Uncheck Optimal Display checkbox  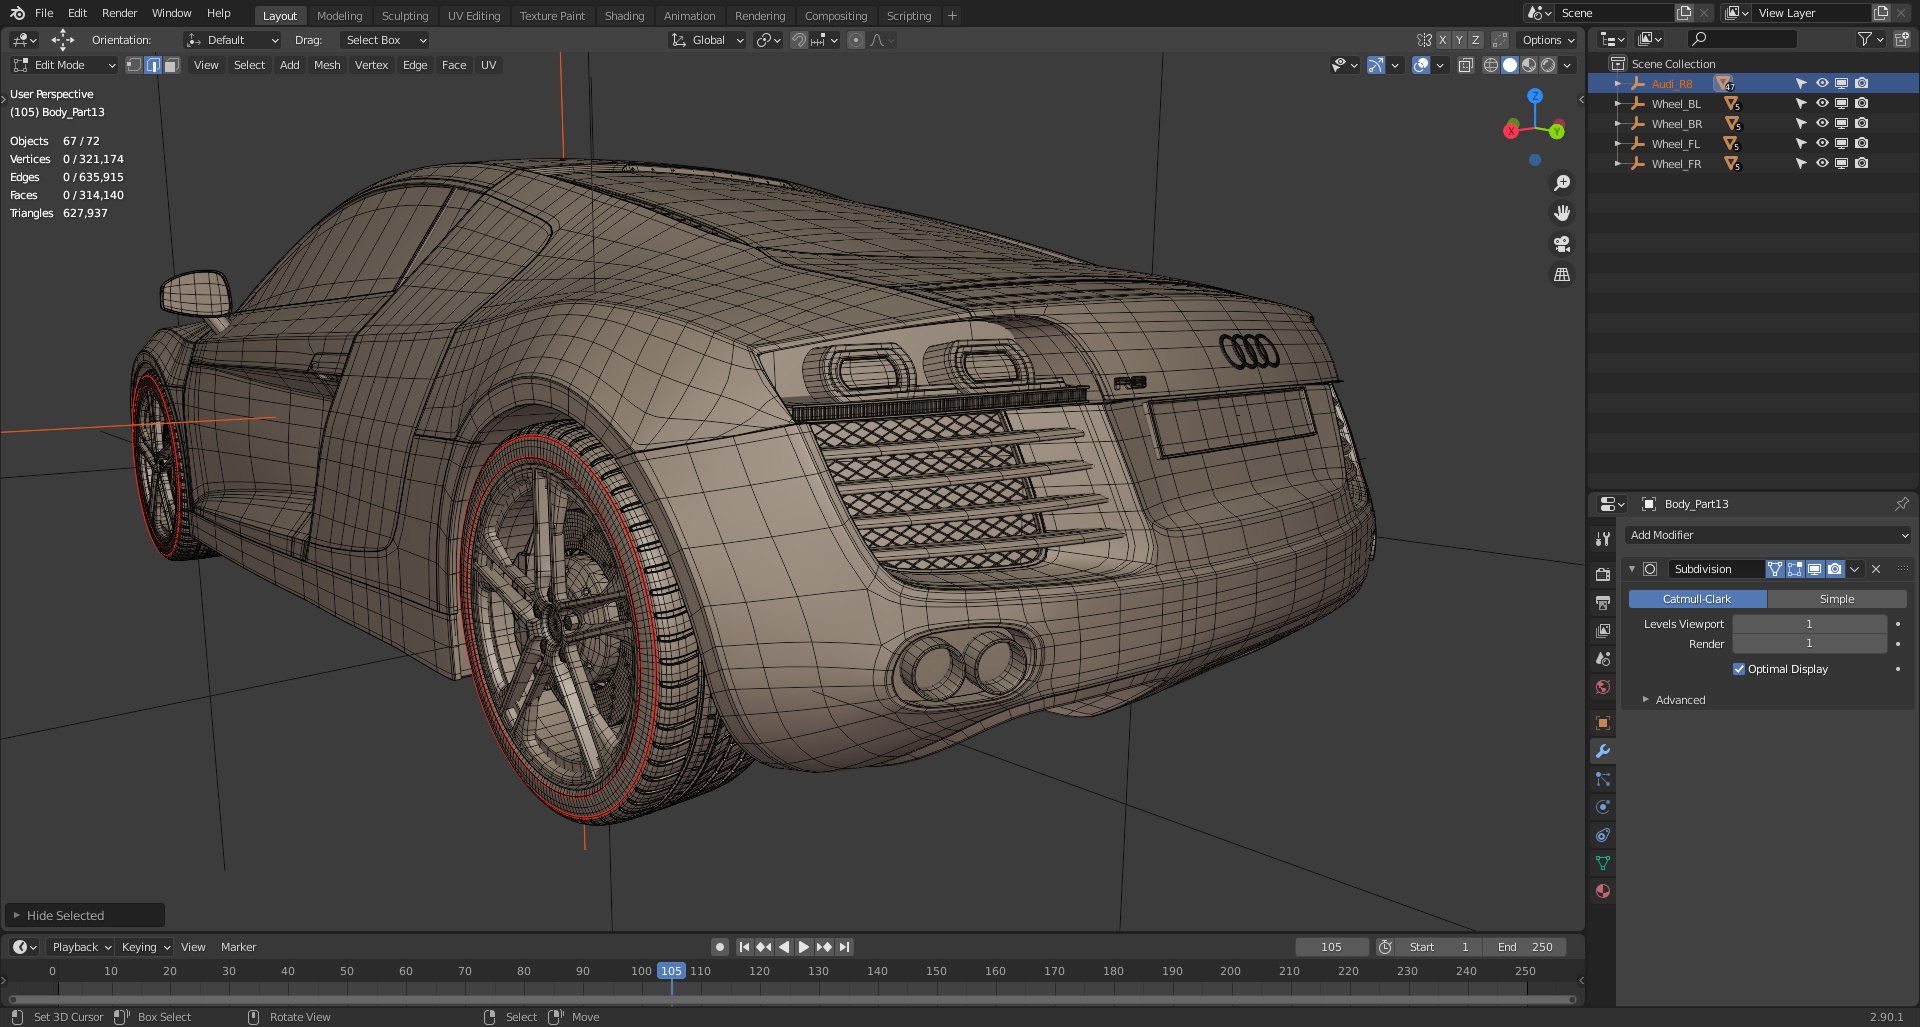pos(1739,669)
